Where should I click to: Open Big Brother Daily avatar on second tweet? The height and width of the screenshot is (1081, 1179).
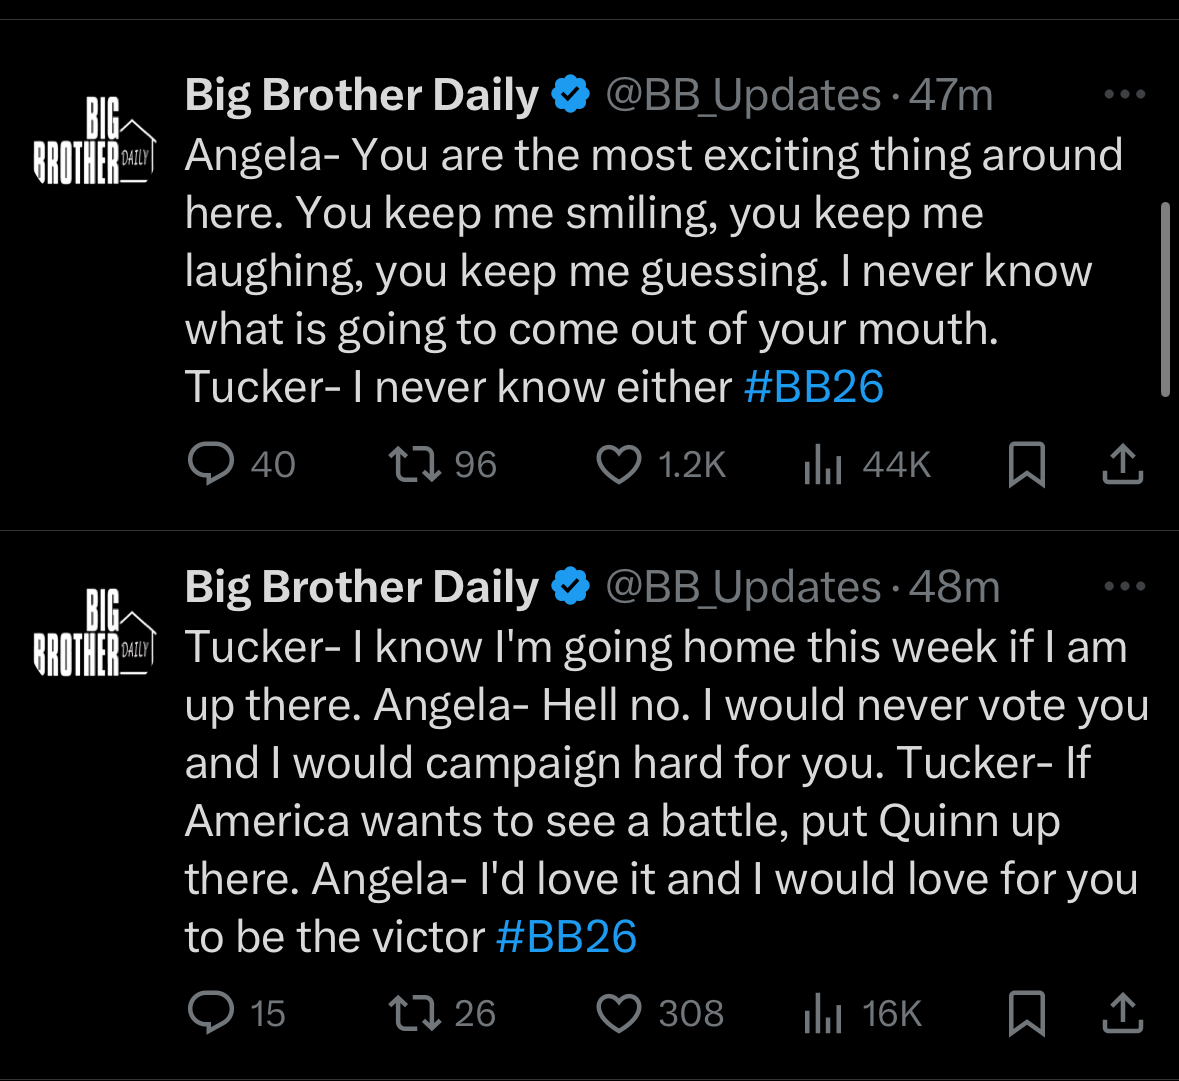pyautogui.click(x=95, y=632)
